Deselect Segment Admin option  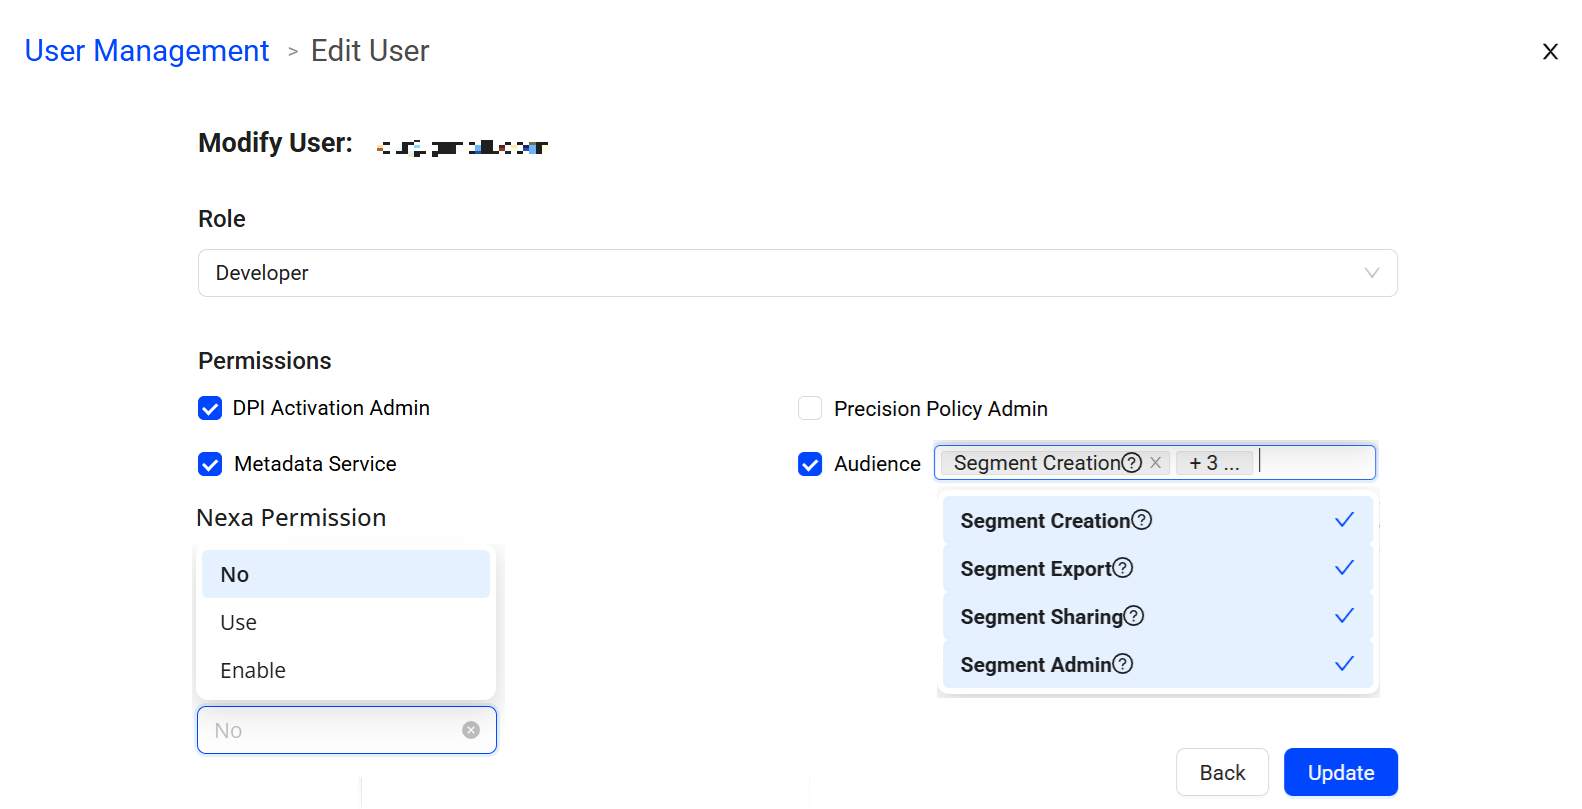click(x=1157, y=664)
